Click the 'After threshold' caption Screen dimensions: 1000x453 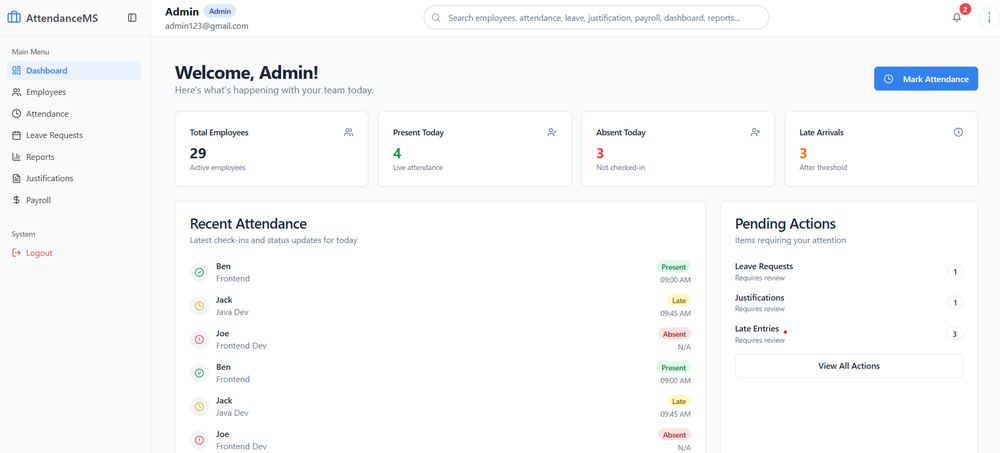click(823, 168)
